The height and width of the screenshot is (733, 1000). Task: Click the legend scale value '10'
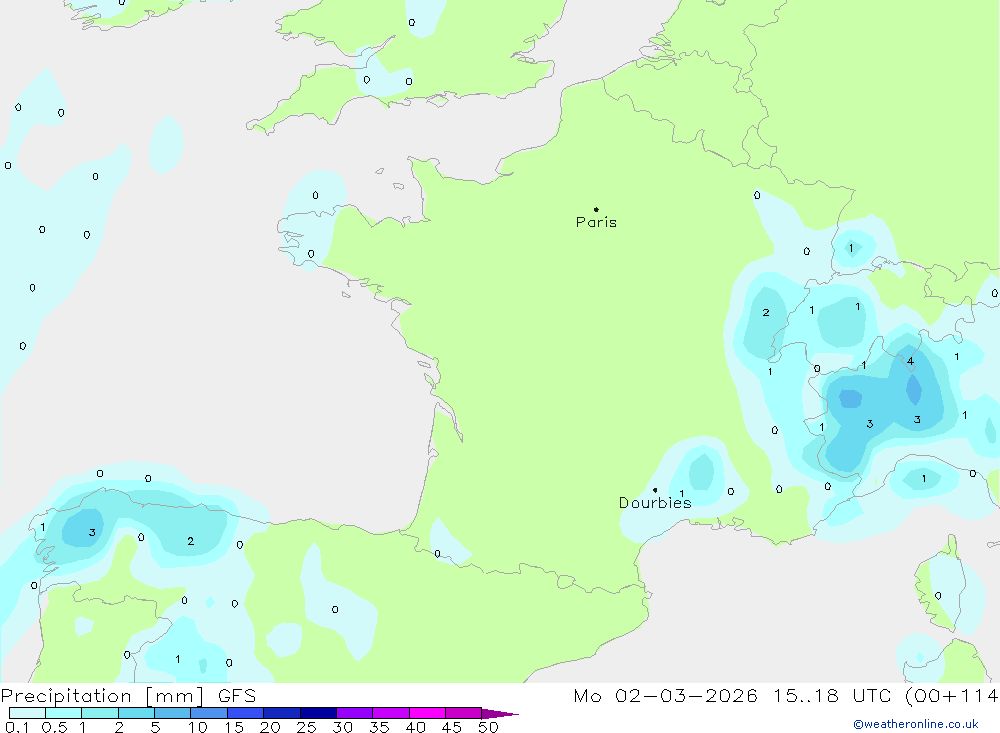pos(198,727)
